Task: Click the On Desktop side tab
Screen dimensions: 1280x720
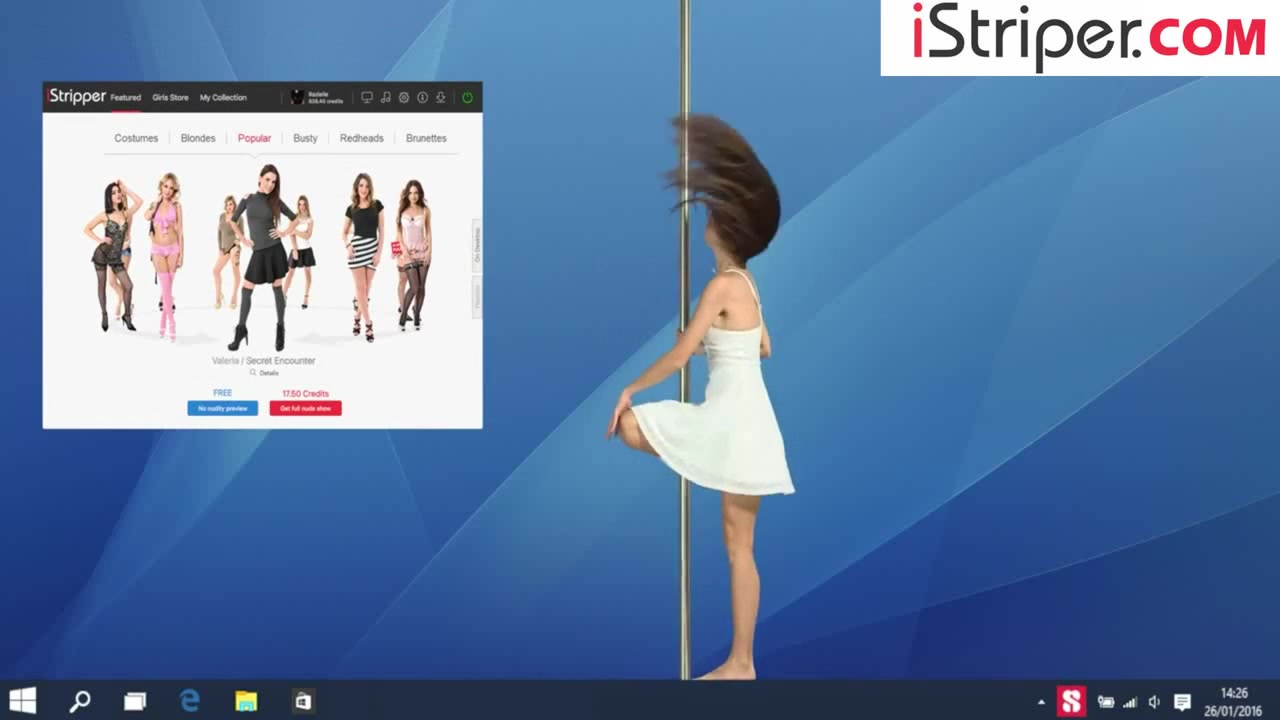Action: point(477,244)
